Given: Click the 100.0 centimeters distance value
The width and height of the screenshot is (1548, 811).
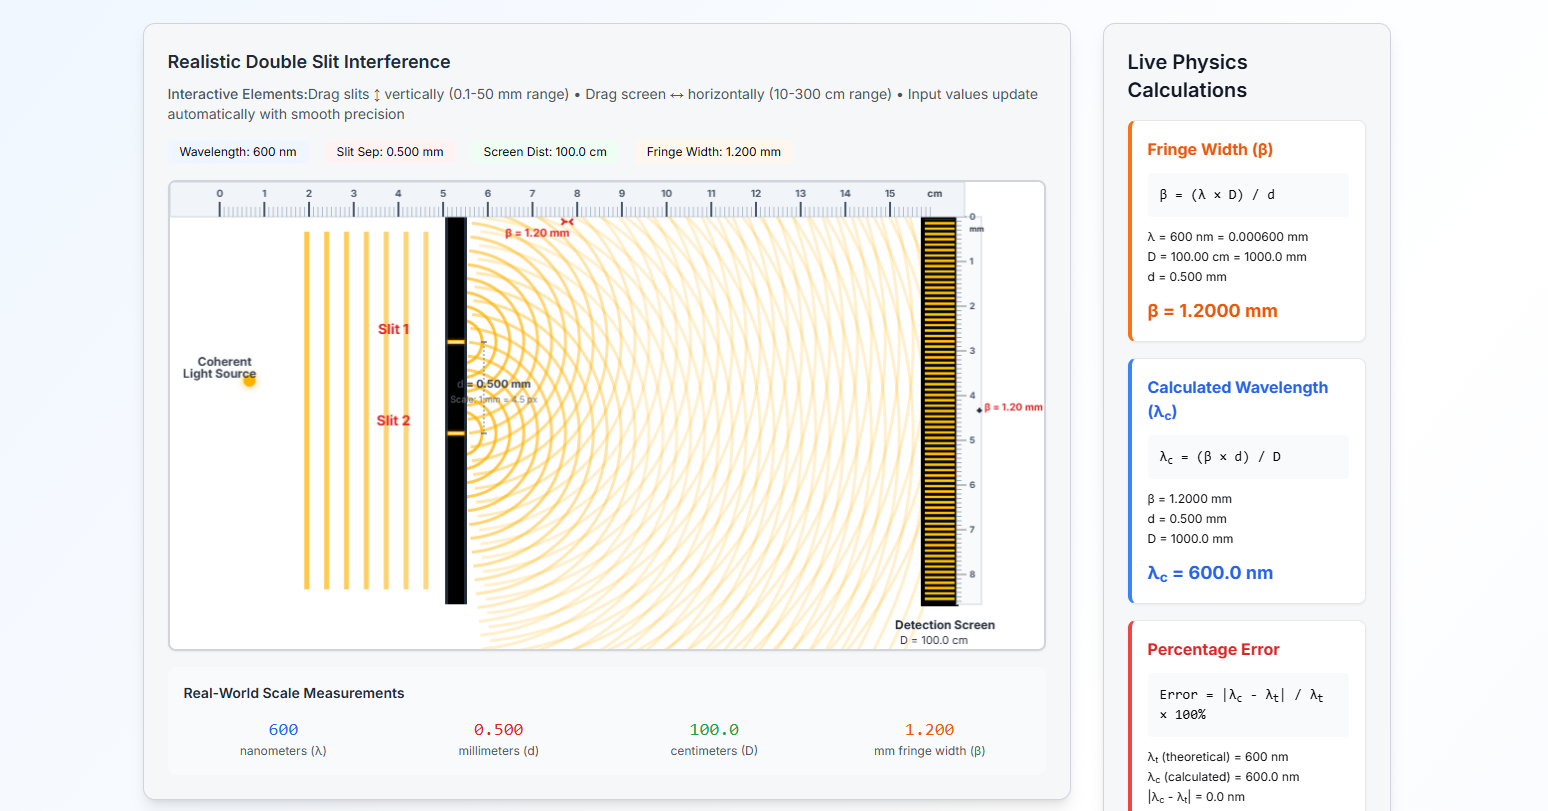Looking at the screenshot, I should tap(714, 730).
